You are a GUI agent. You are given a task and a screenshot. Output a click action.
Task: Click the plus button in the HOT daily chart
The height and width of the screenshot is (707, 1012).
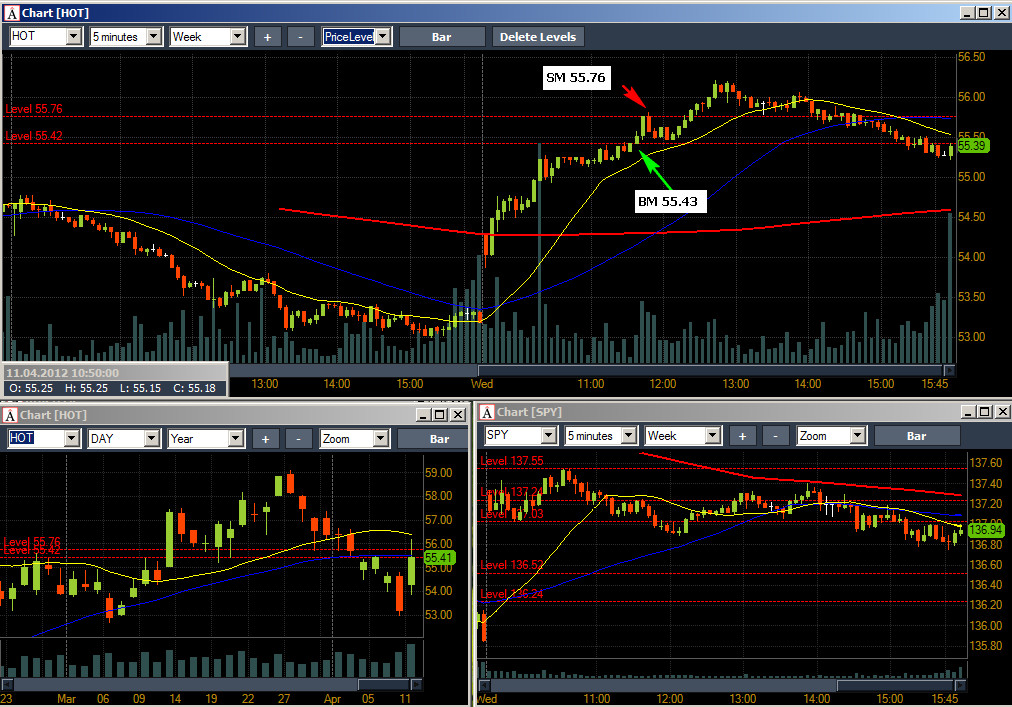[265, 439]
